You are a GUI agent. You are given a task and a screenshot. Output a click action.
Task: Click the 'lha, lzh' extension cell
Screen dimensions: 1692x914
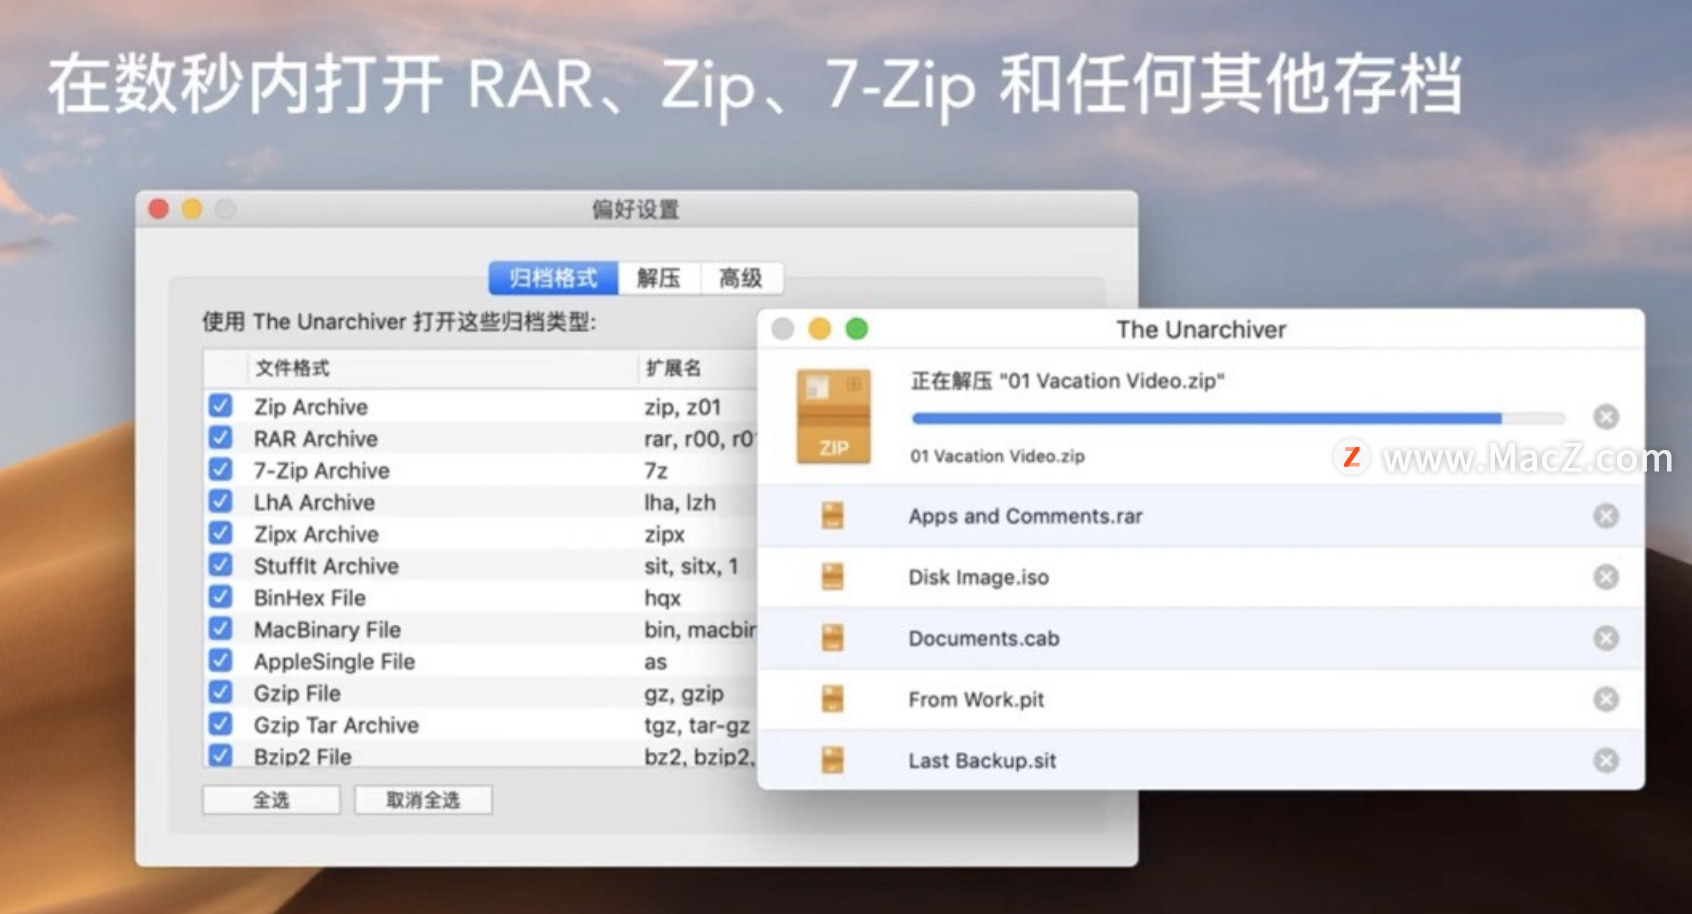(x=680, y=502)
